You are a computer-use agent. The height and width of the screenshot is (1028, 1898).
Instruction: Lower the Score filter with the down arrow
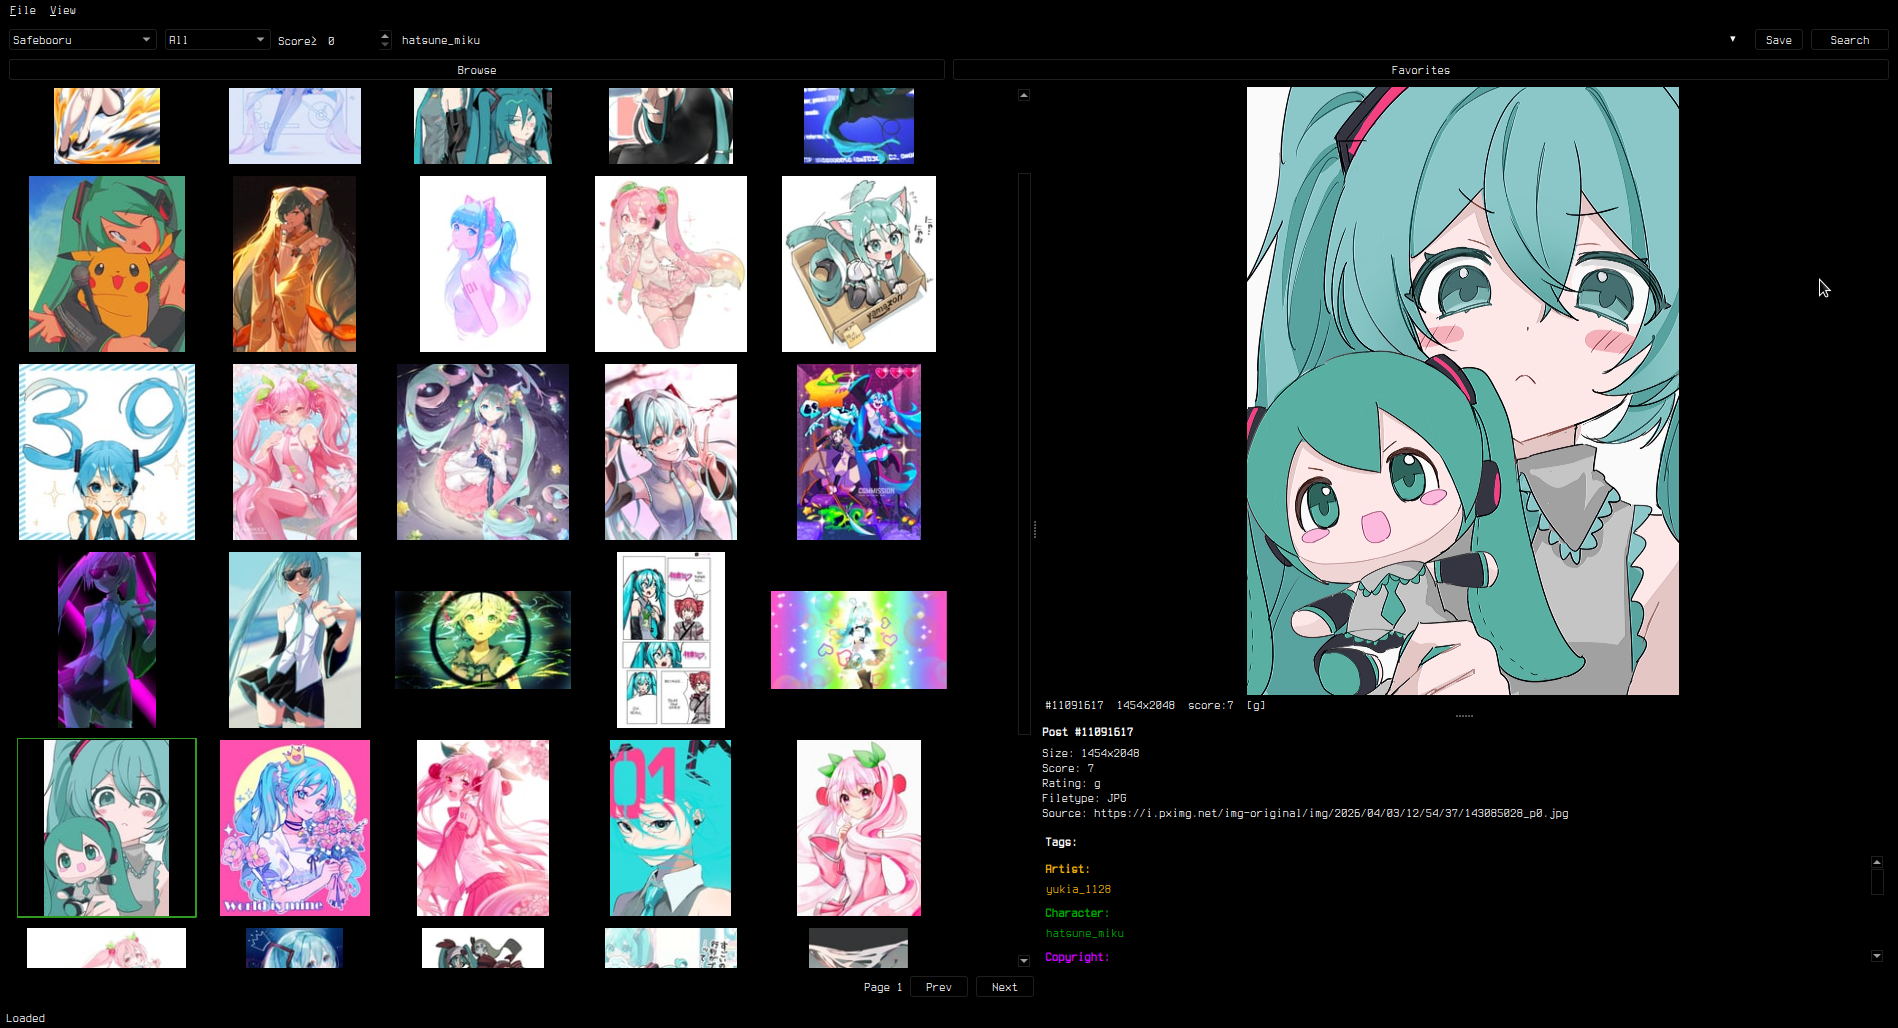384,45
